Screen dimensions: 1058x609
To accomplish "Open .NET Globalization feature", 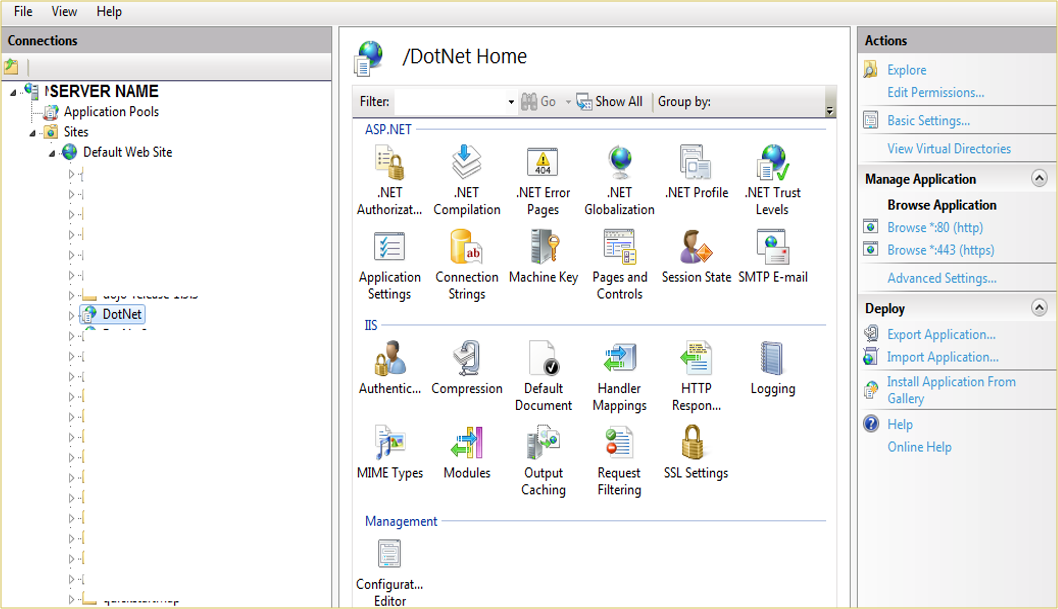I will pos(619,180).
